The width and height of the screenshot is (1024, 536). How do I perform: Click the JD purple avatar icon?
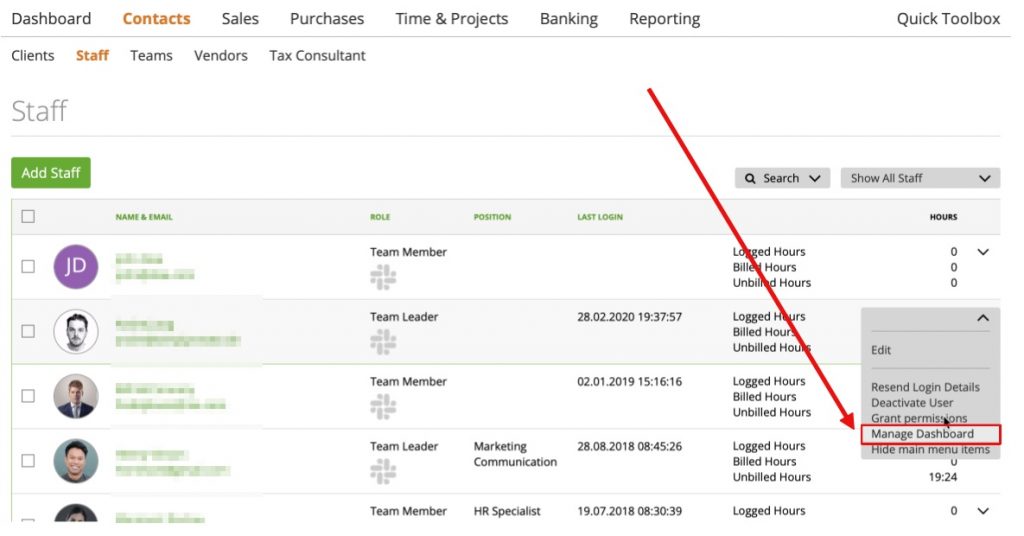76,266
